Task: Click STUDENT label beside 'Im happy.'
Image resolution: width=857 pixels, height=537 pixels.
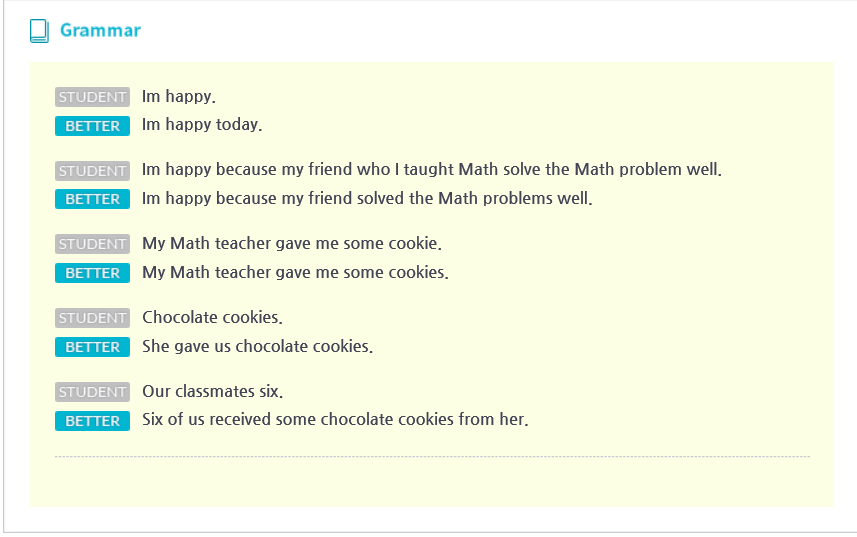Action: pos(92,97)
